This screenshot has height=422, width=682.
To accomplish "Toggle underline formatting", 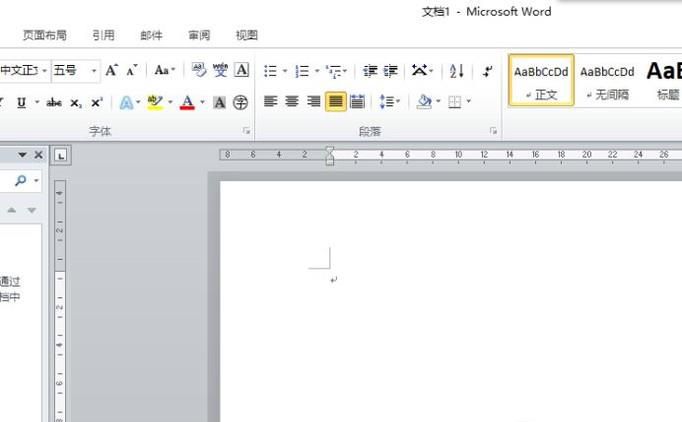I will point(21,103).
